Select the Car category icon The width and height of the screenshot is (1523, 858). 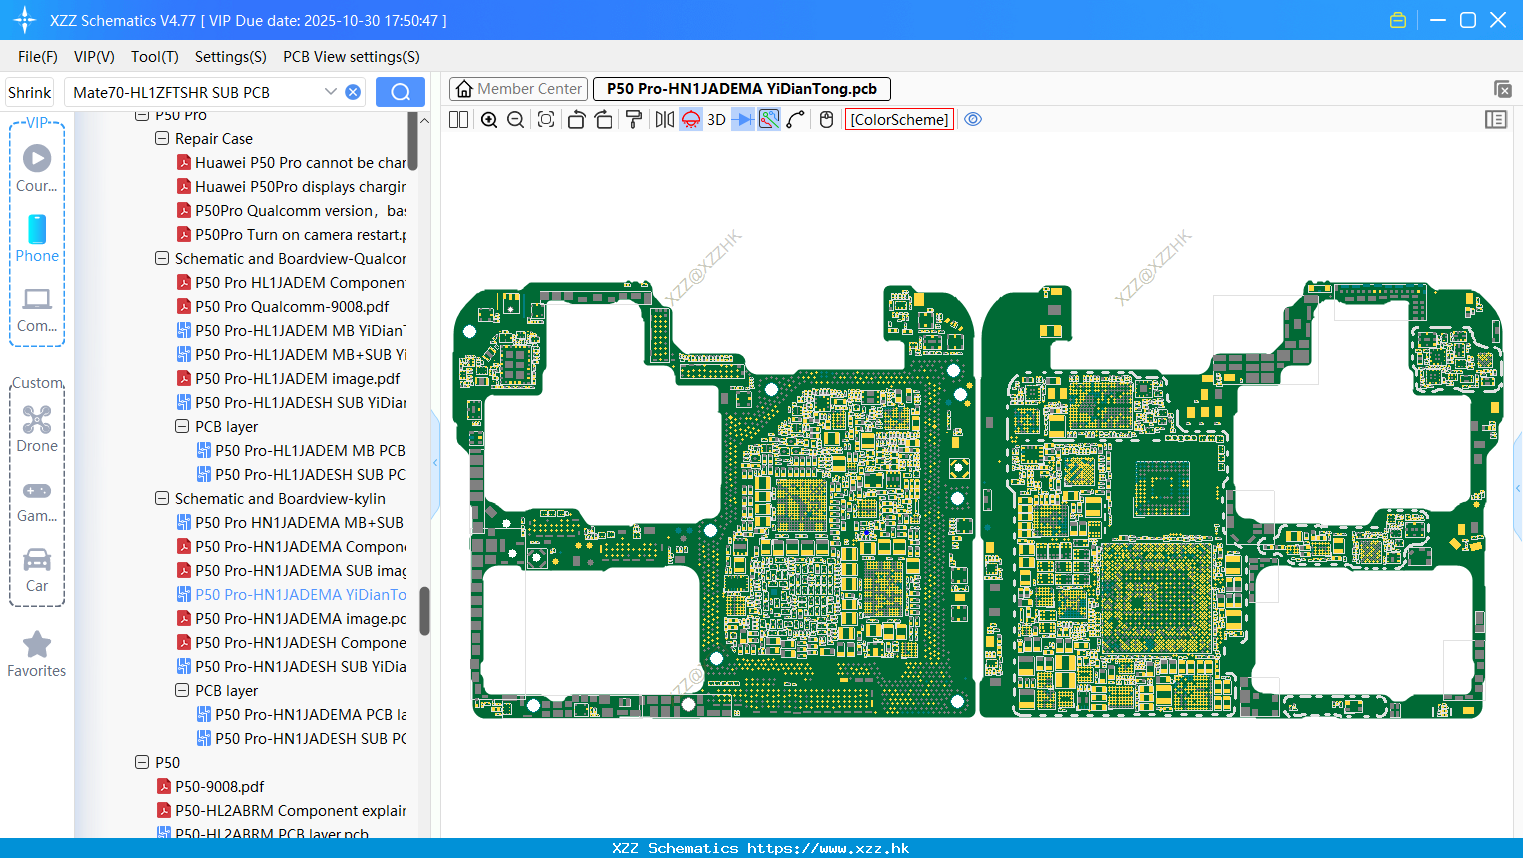click(37, 570)
